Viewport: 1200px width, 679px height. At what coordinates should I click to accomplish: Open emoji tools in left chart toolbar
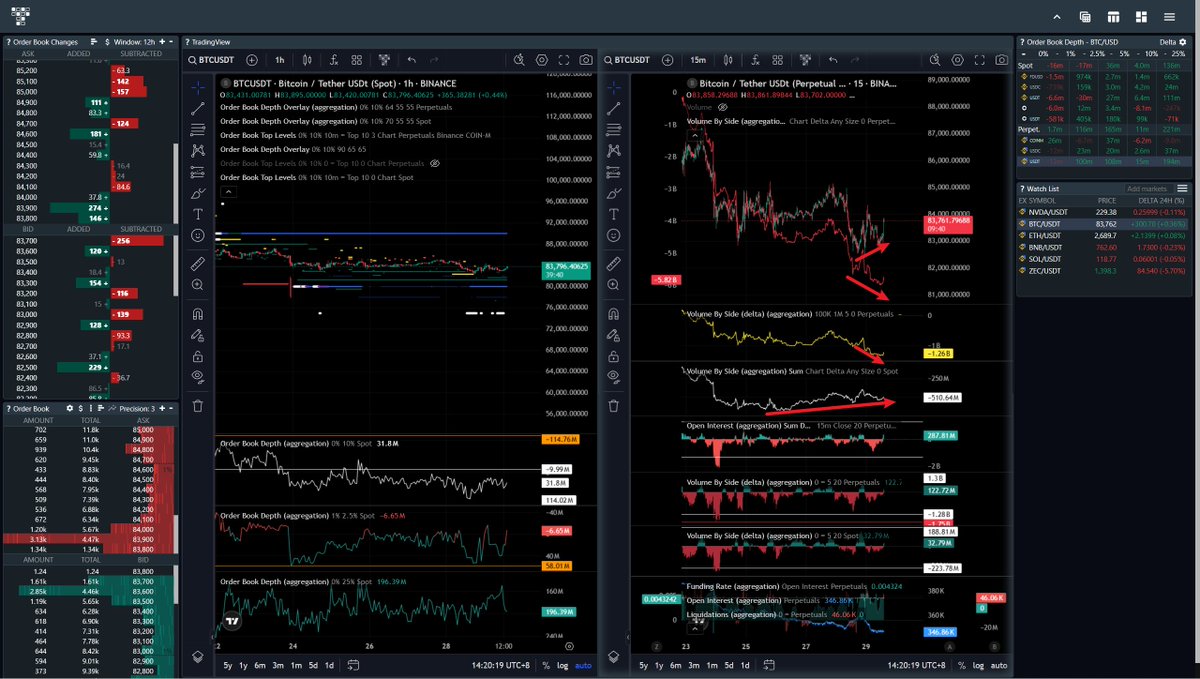tap(198, 235)
